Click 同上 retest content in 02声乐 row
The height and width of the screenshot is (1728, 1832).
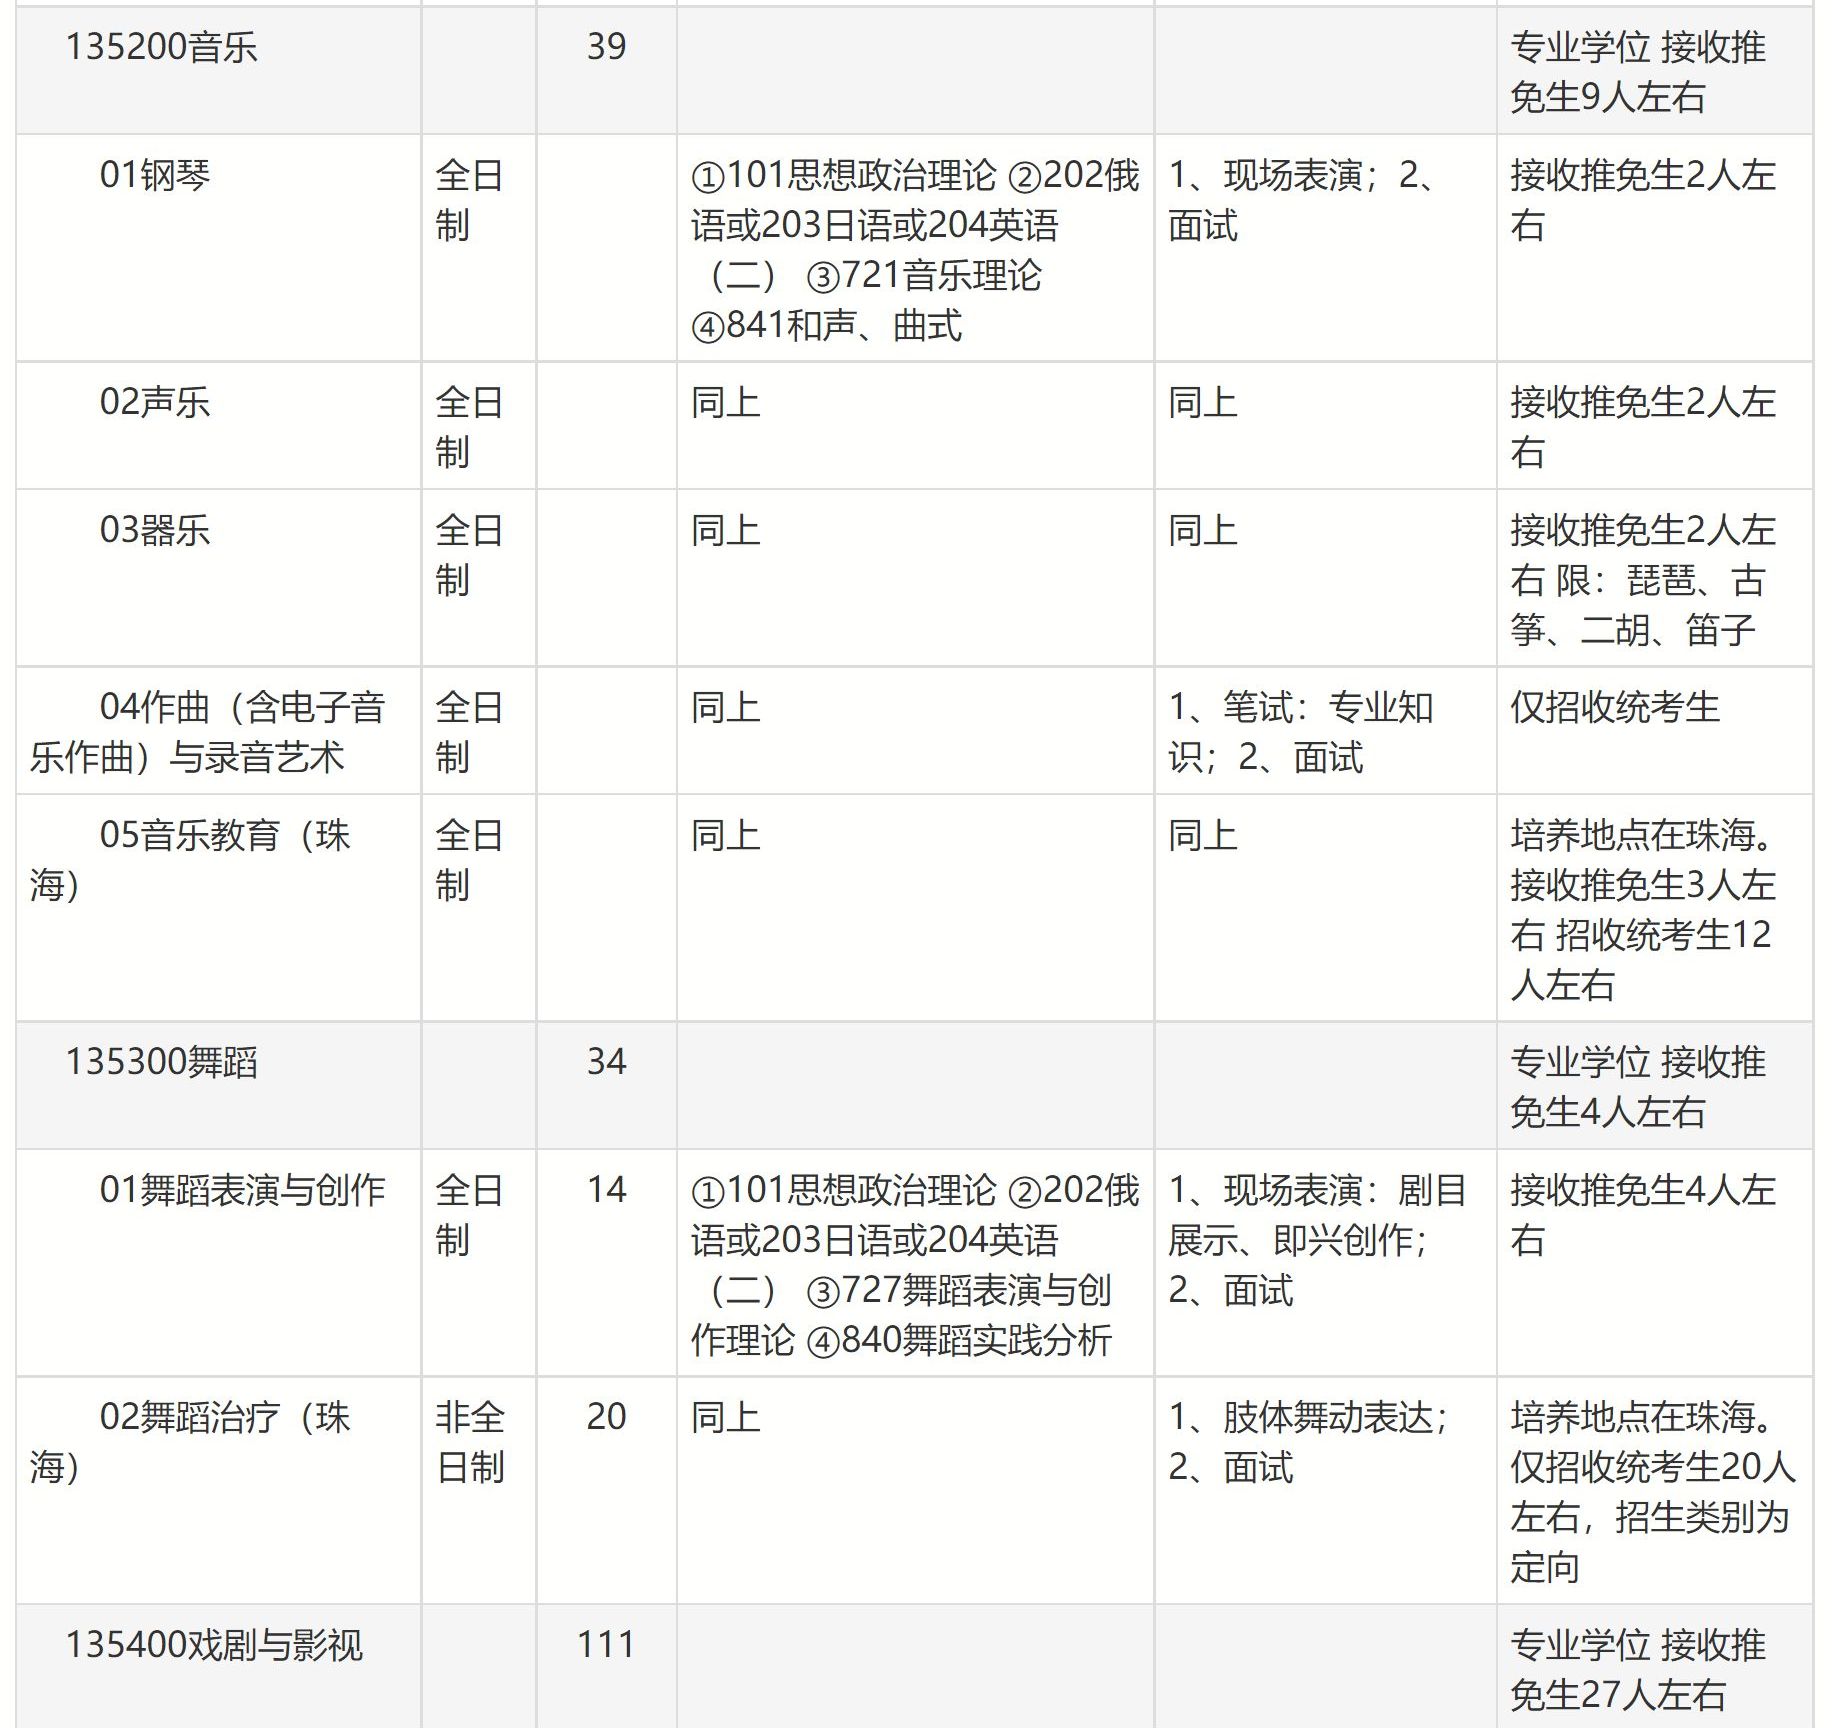coord(1203,402)
